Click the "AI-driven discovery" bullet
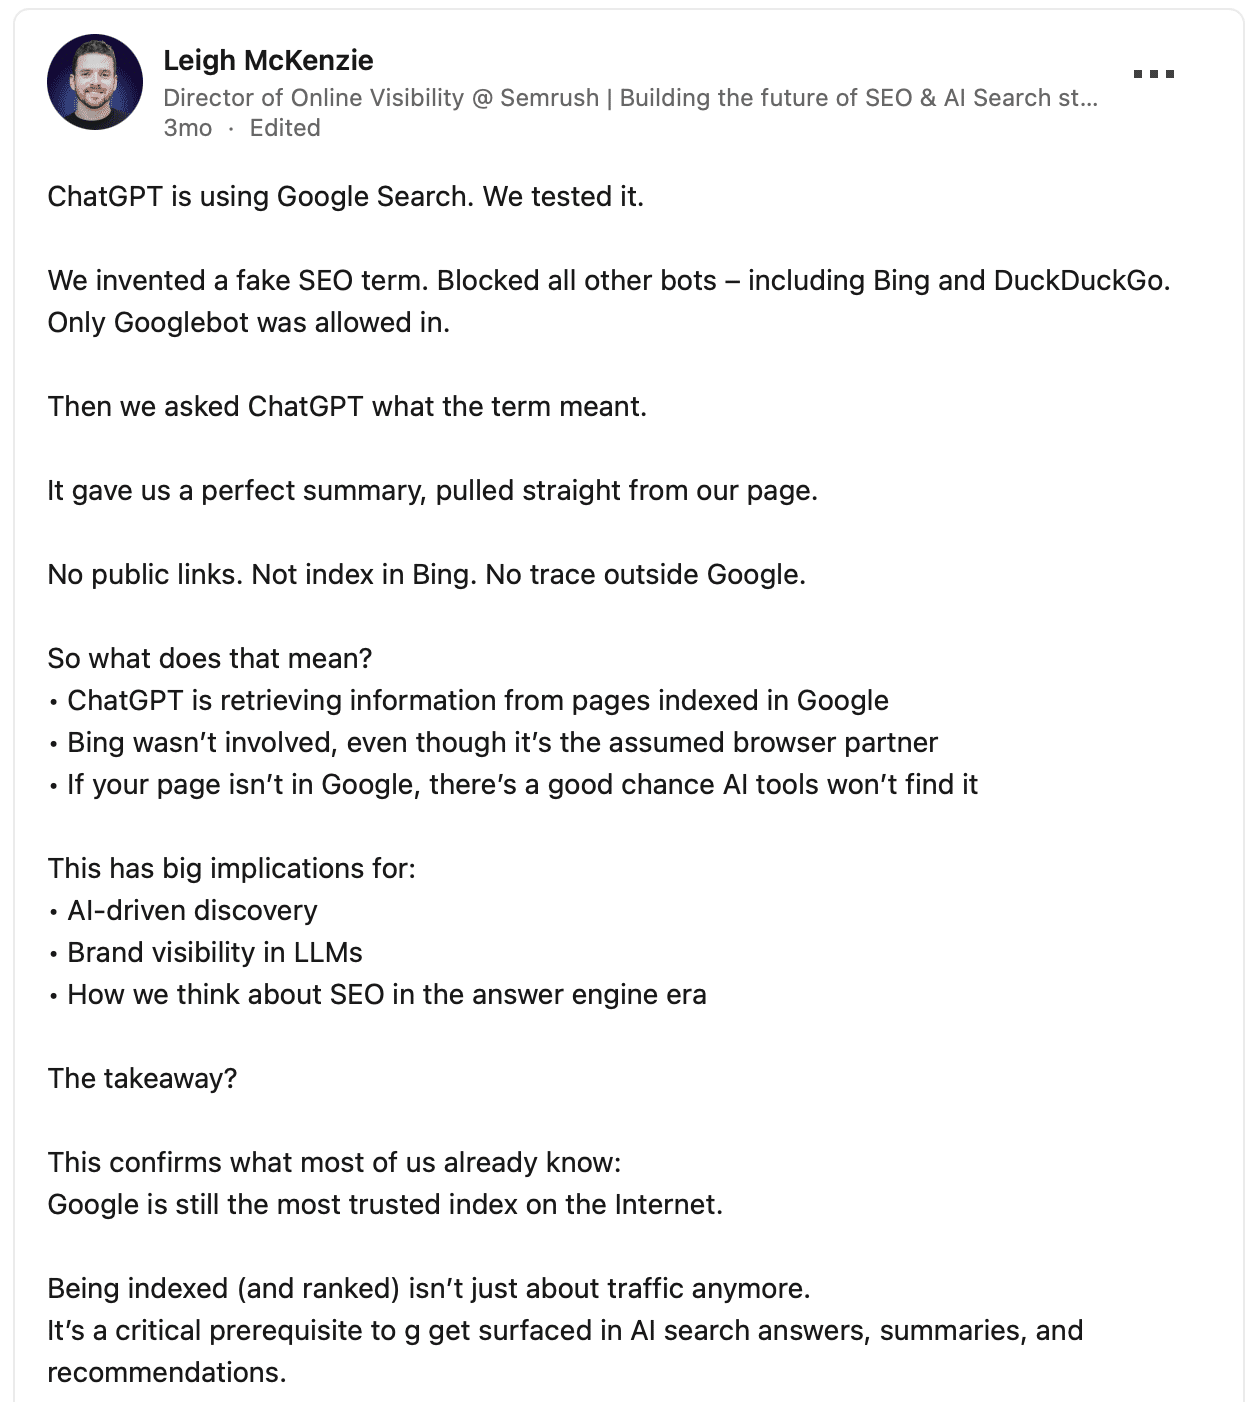The image size is (1254, 1402). coord(192,910)
